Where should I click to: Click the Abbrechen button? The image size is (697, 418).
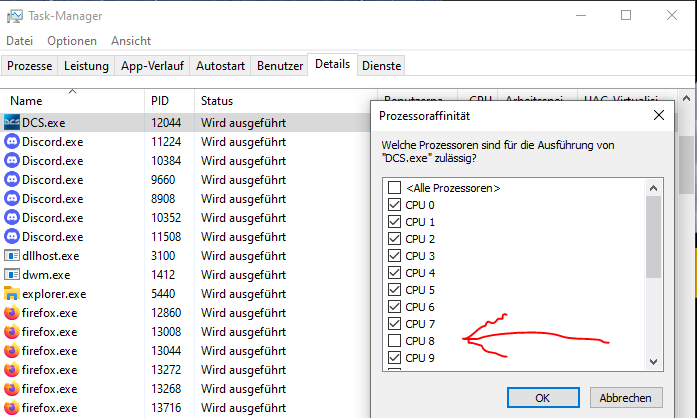[x=626, y=398]
